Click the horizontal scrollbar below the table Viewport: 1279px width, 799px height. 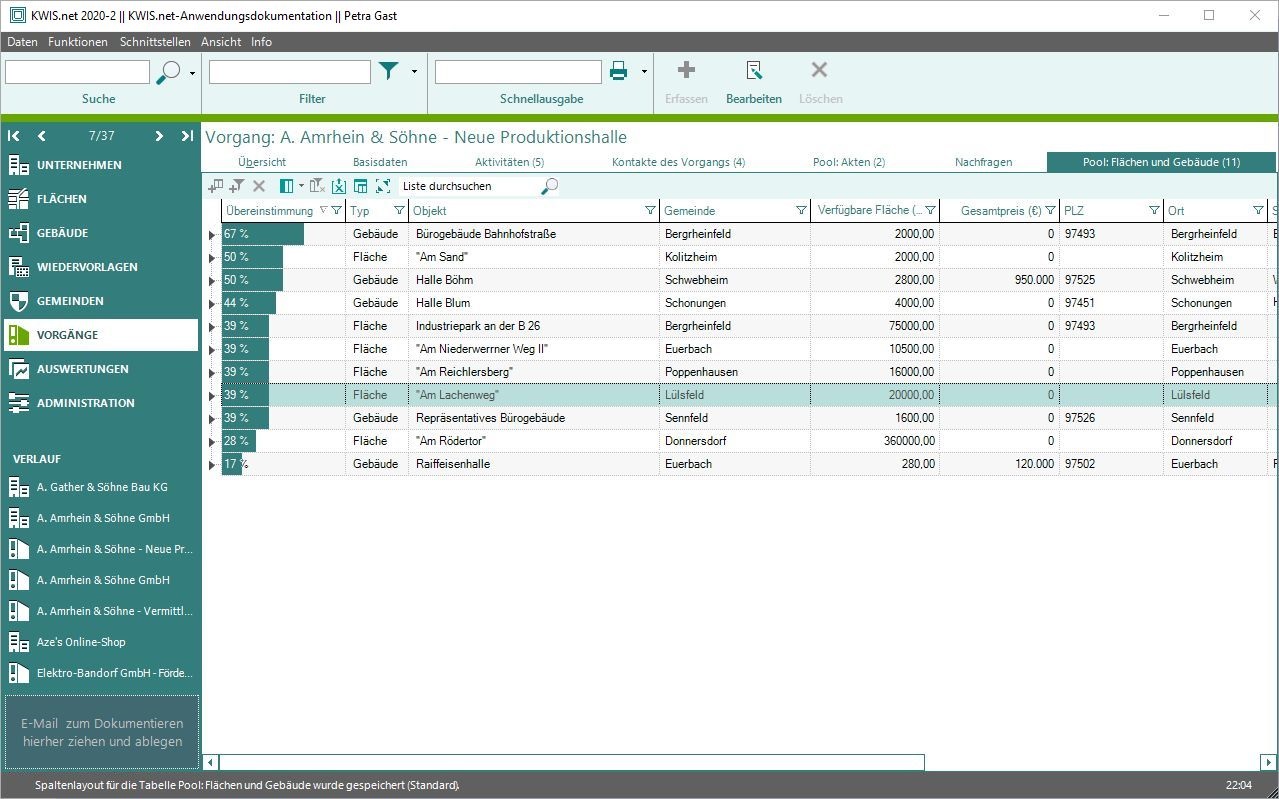570,762
